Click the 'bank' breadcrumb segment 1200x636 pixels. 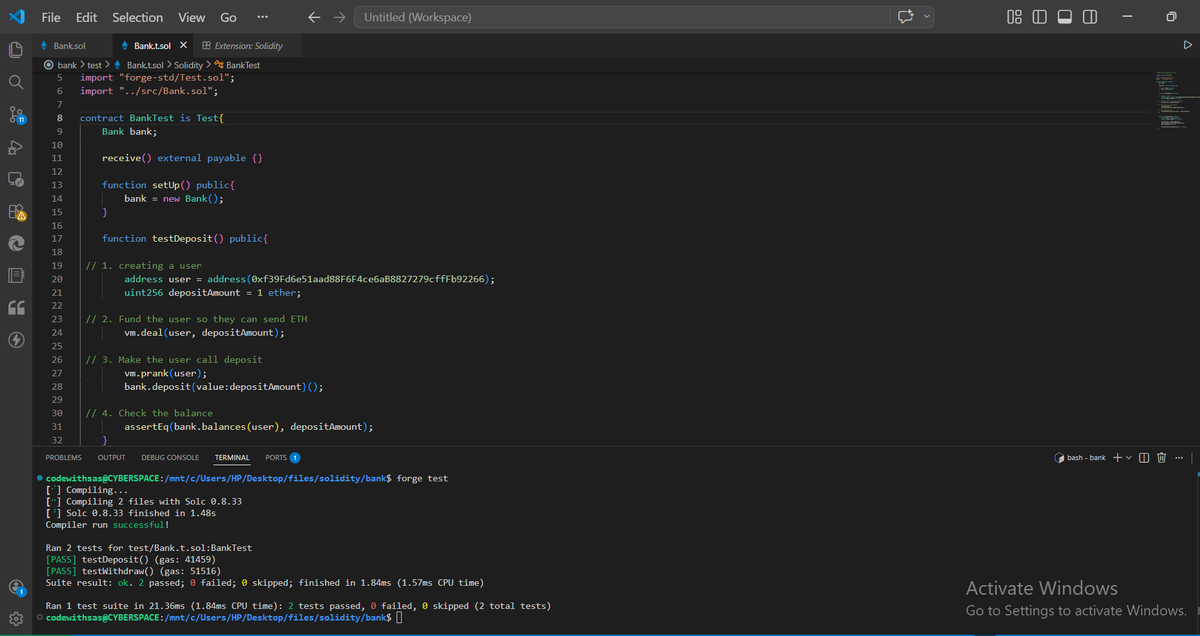point(67,65)
